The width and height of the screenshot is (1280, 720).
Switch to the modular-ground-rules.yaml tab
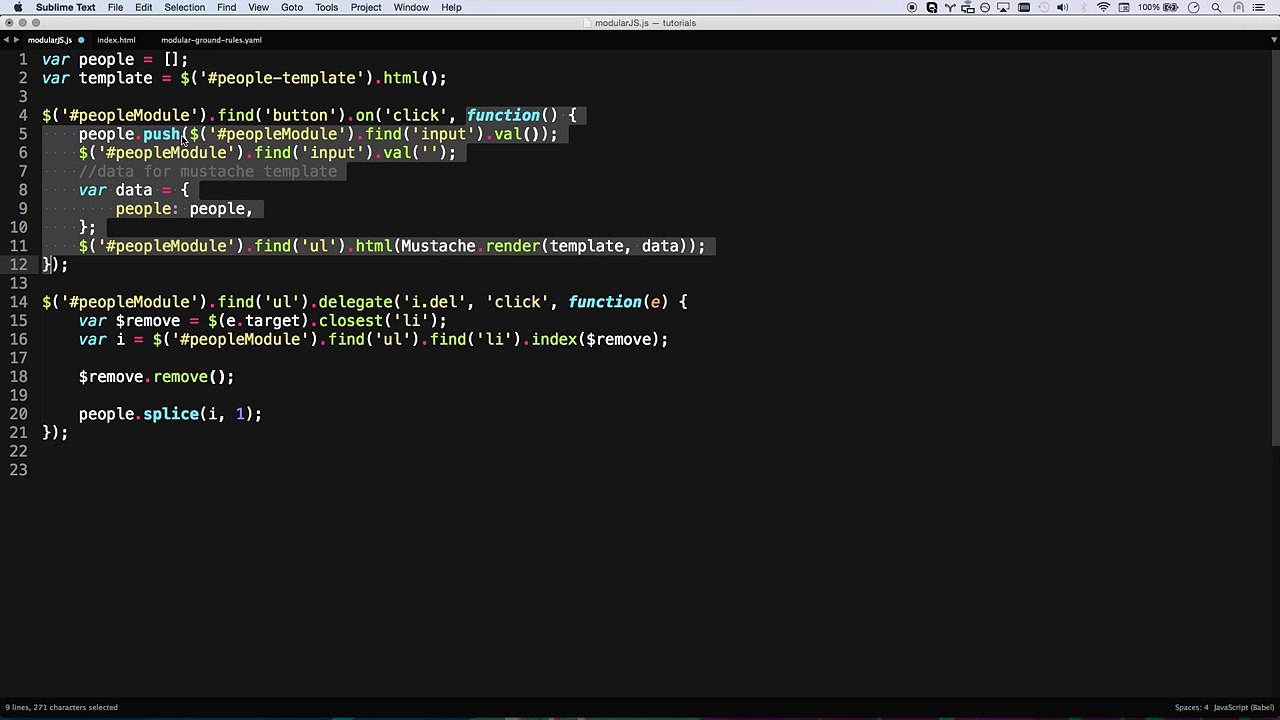211,40
